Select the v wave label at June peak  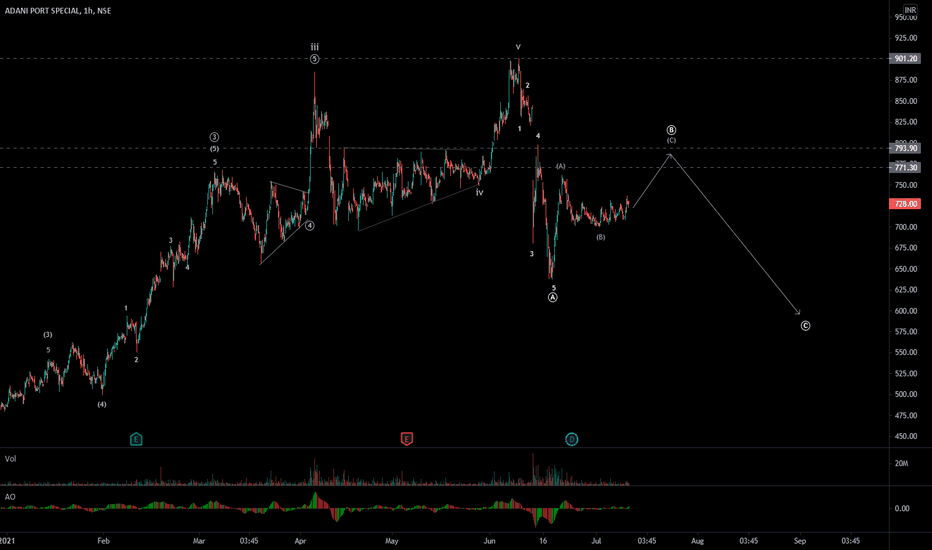click(x=518, y=47)
